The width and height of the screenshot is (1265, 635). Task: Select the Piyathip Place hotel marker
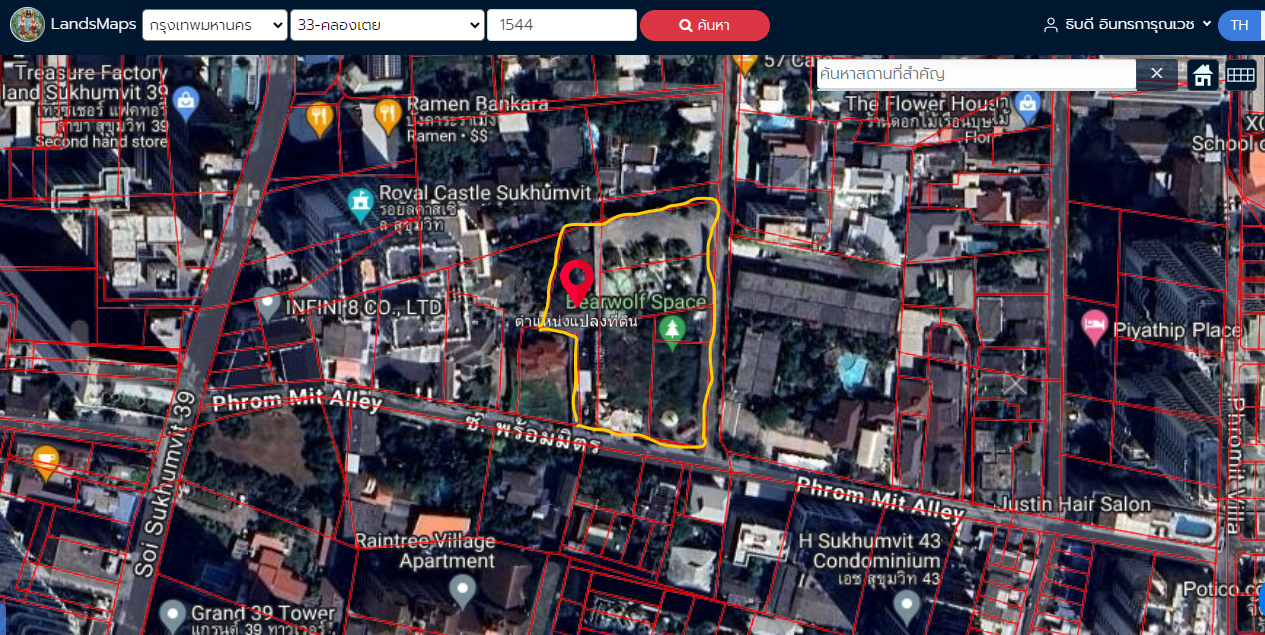(x=1096, y=327)
